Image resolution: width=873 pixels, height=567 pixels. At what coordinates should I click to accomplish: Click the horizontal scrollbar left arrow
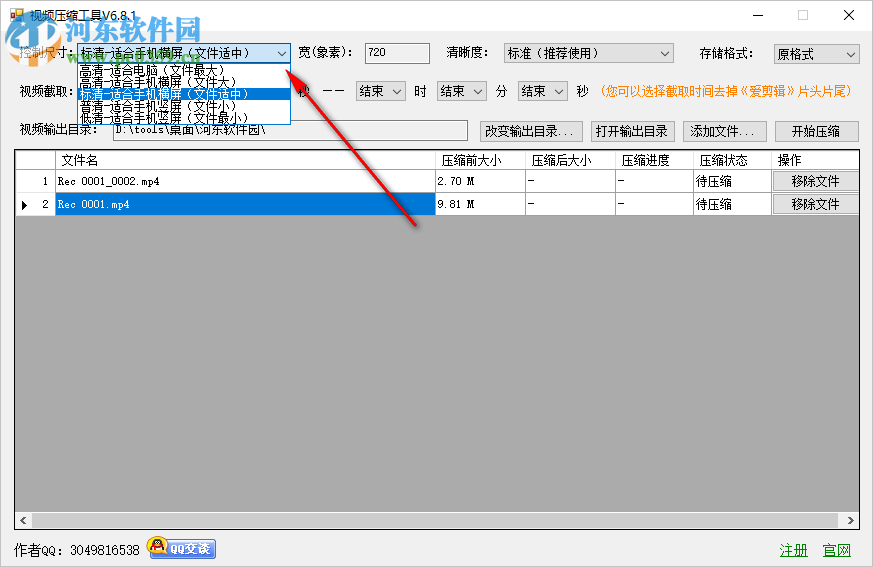(23, 520)
